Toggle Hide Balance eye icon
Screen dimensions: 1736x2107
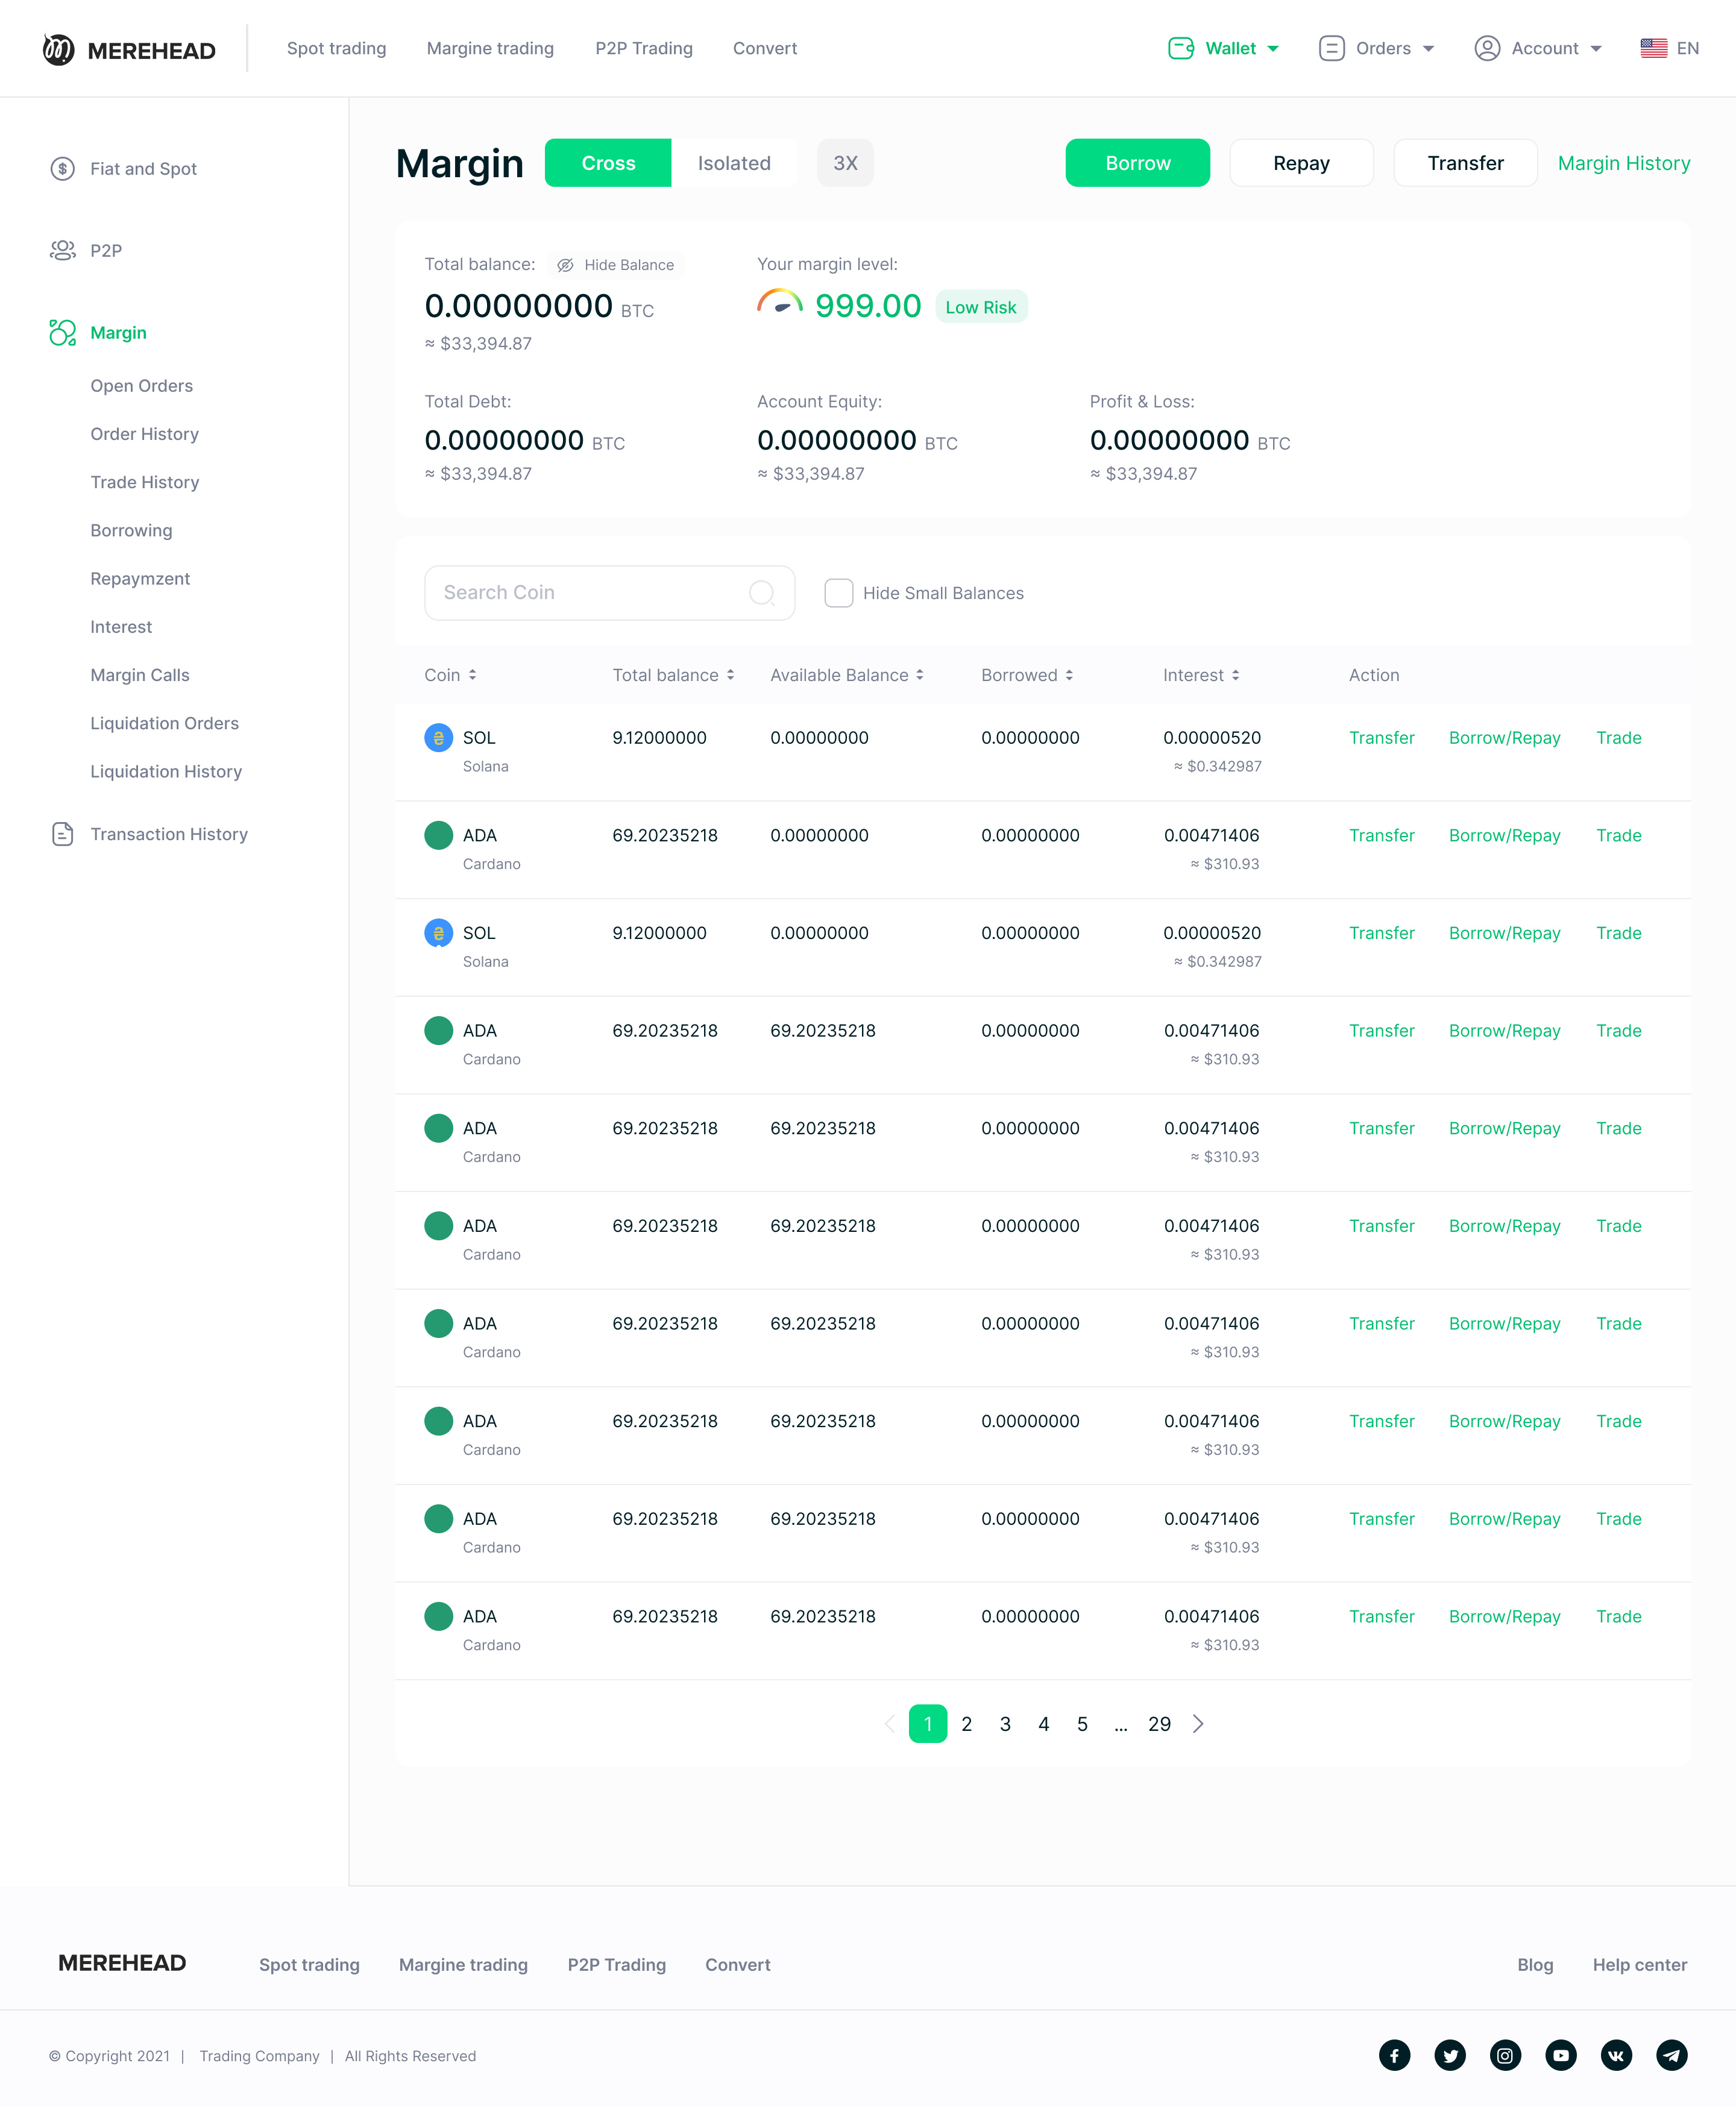point(565,265)
